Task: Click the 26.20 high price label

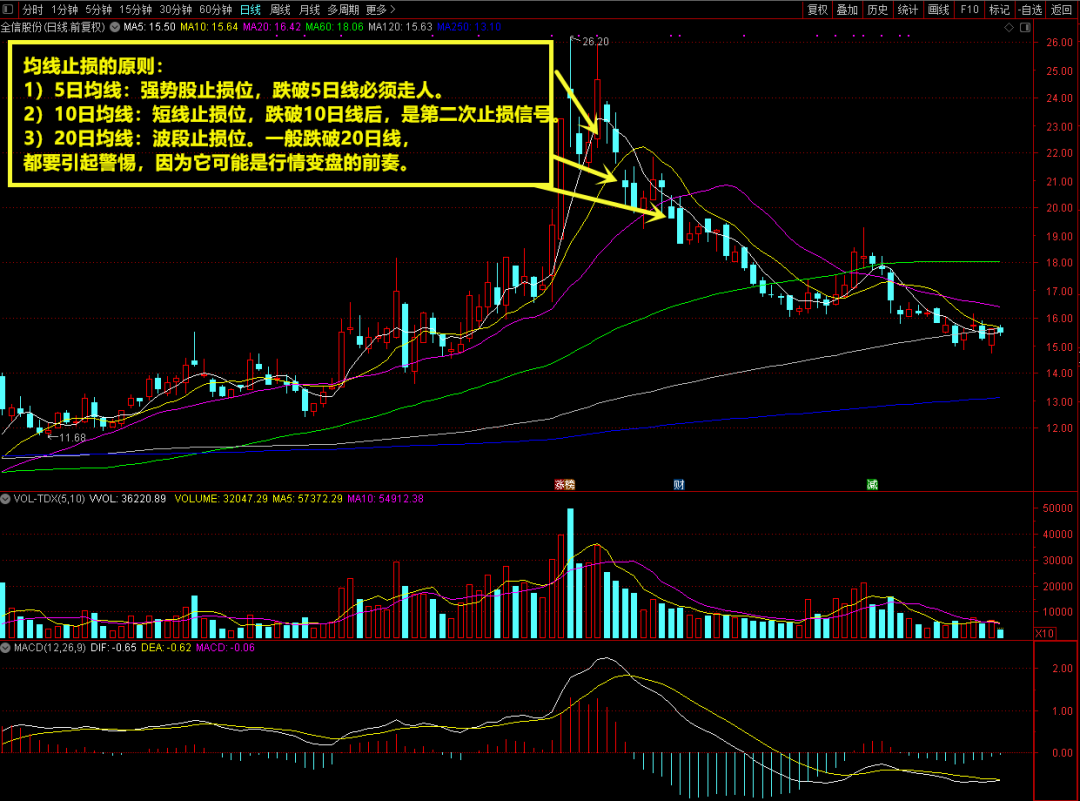Action: pos(595,41)
